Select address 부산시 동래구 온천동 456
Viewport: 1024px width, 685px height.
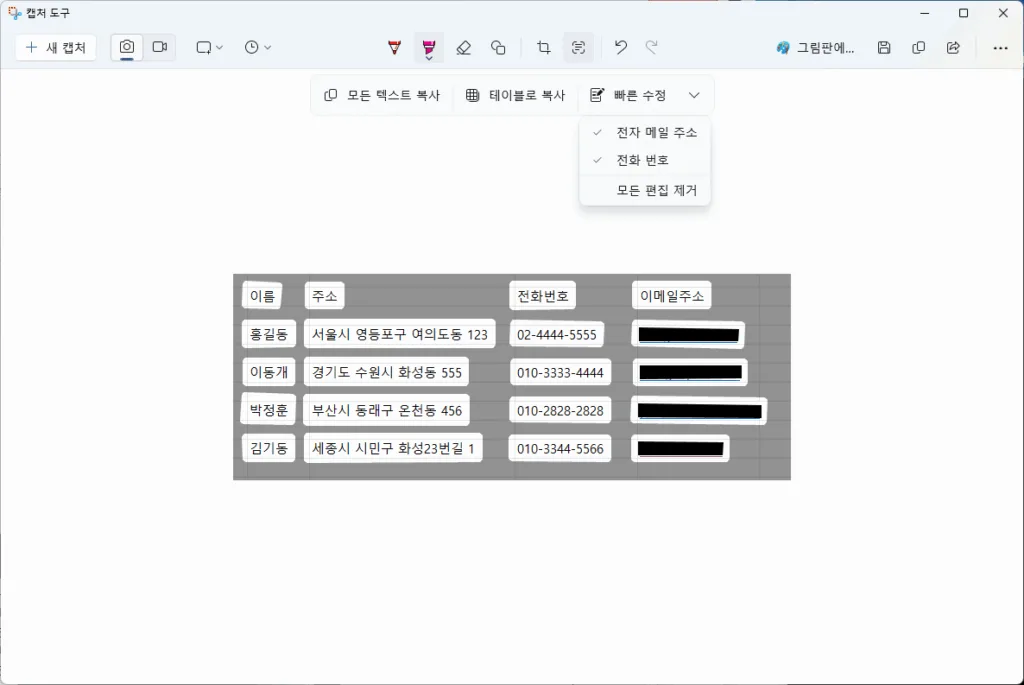pos(387,410)
